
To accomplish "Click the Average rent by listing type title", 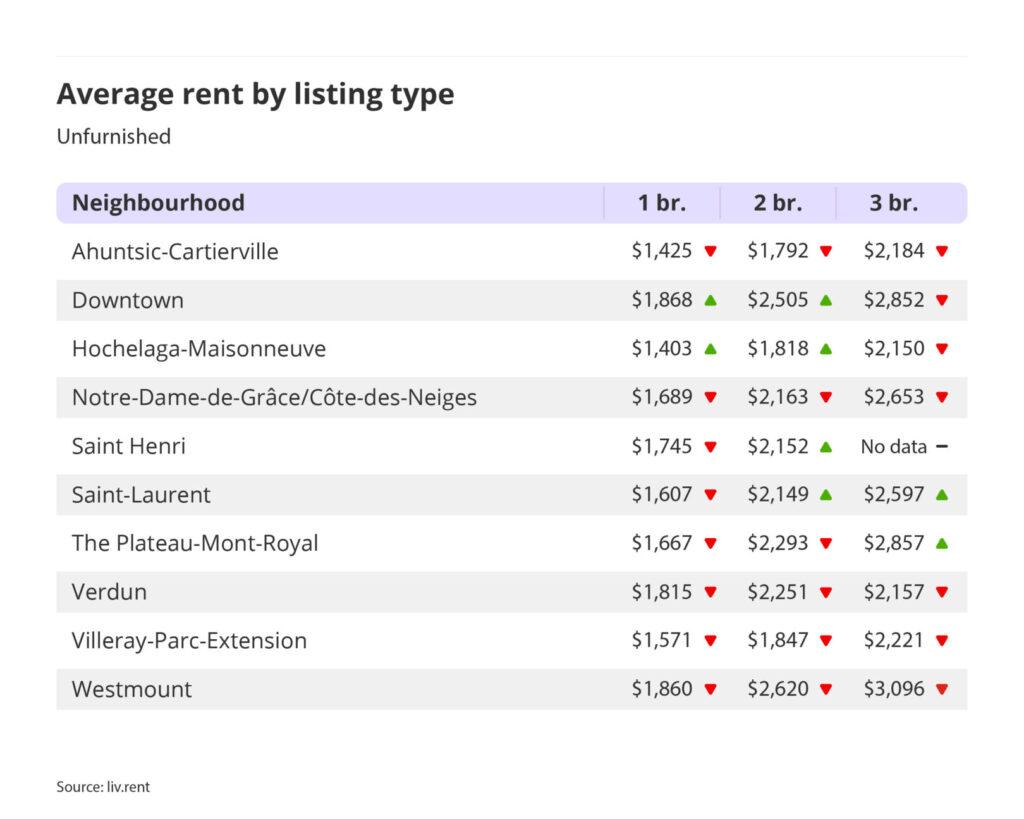I will pyautogui.click(x=255, y=94).
